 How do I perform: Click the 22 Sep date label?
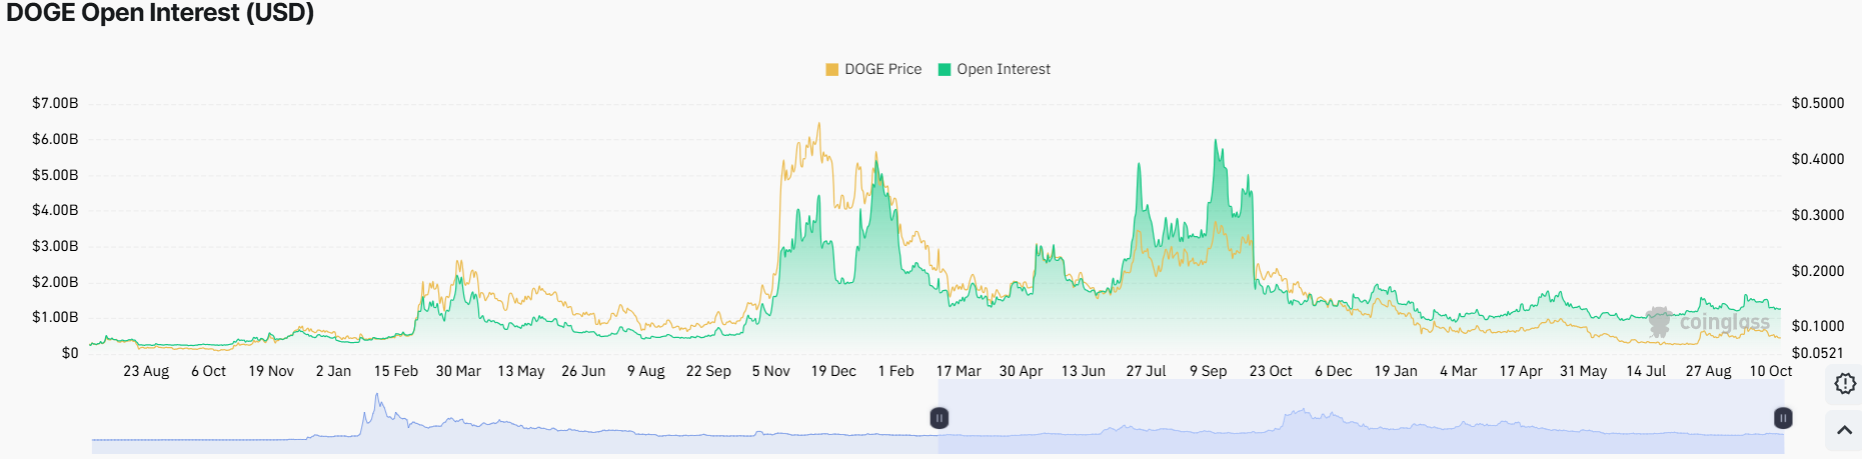(x=709, y=371)
